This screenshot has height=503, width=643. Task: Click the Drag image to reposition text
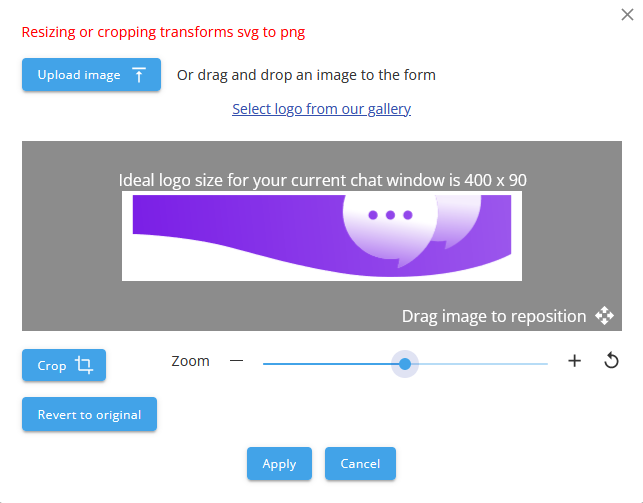(x=493, y=316)
